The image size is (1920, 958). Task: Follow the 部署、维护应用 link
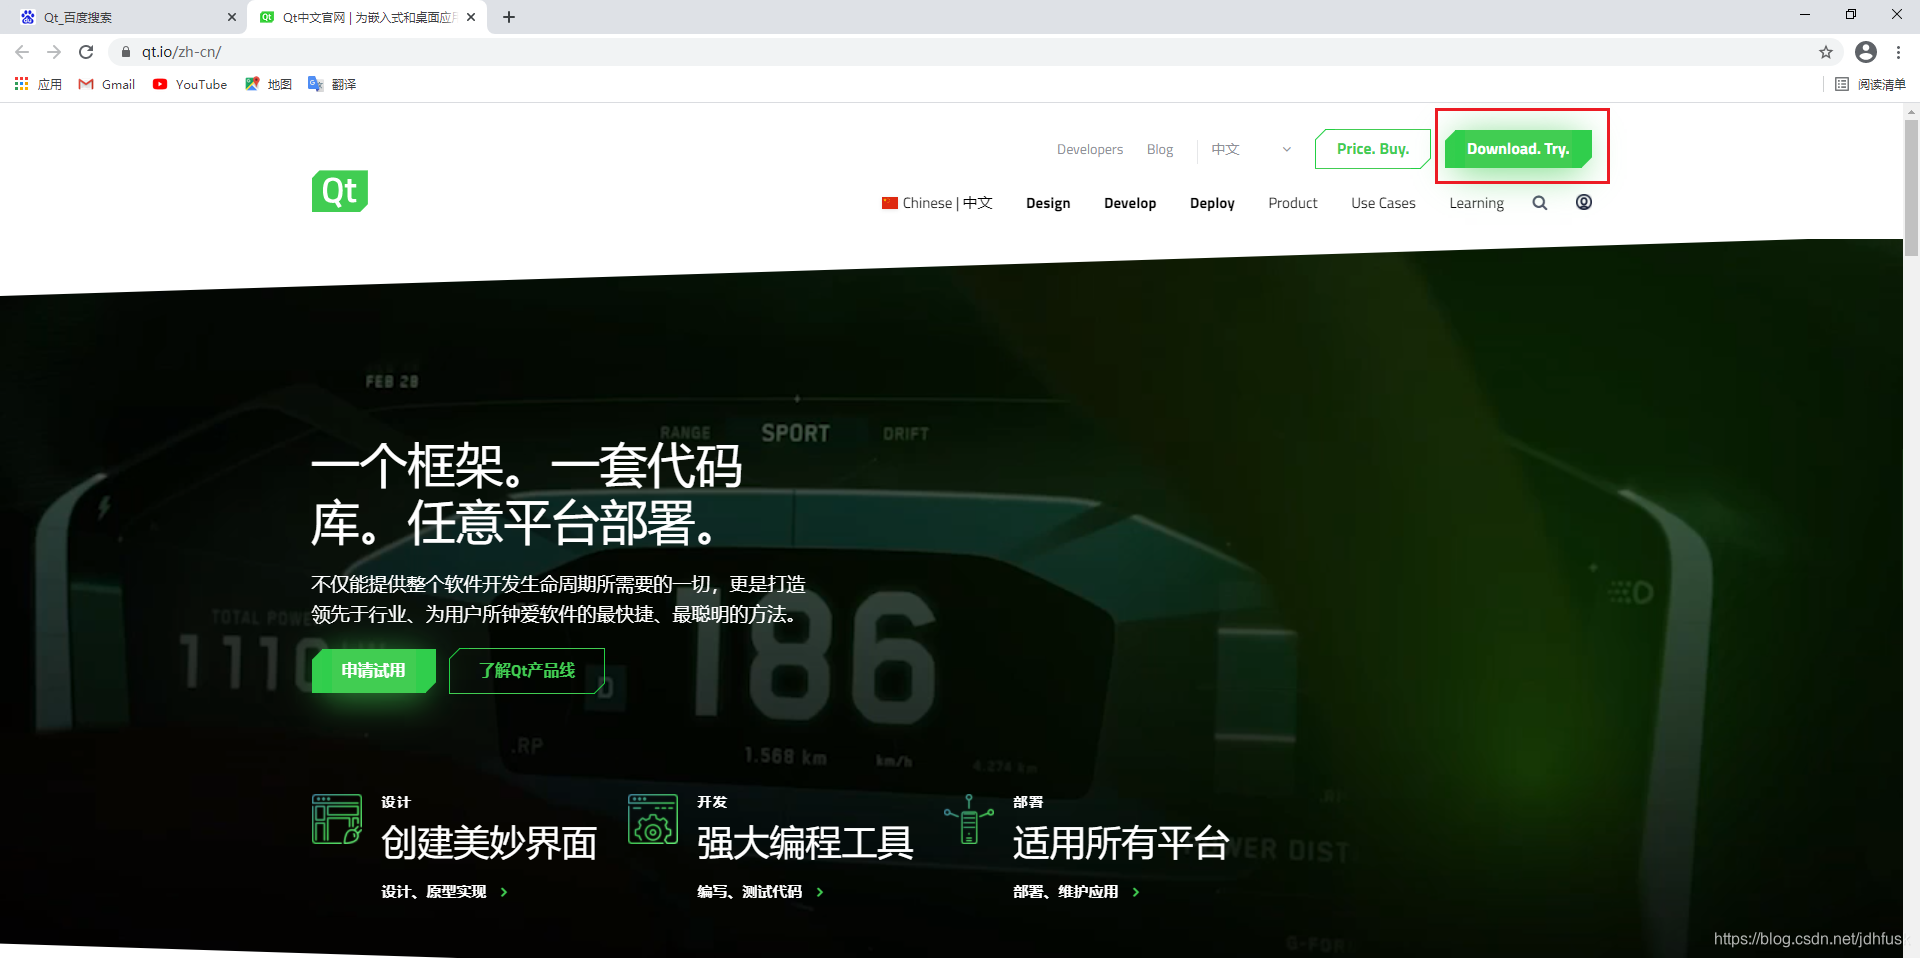pyautogui.click(x=1077, y=892)
